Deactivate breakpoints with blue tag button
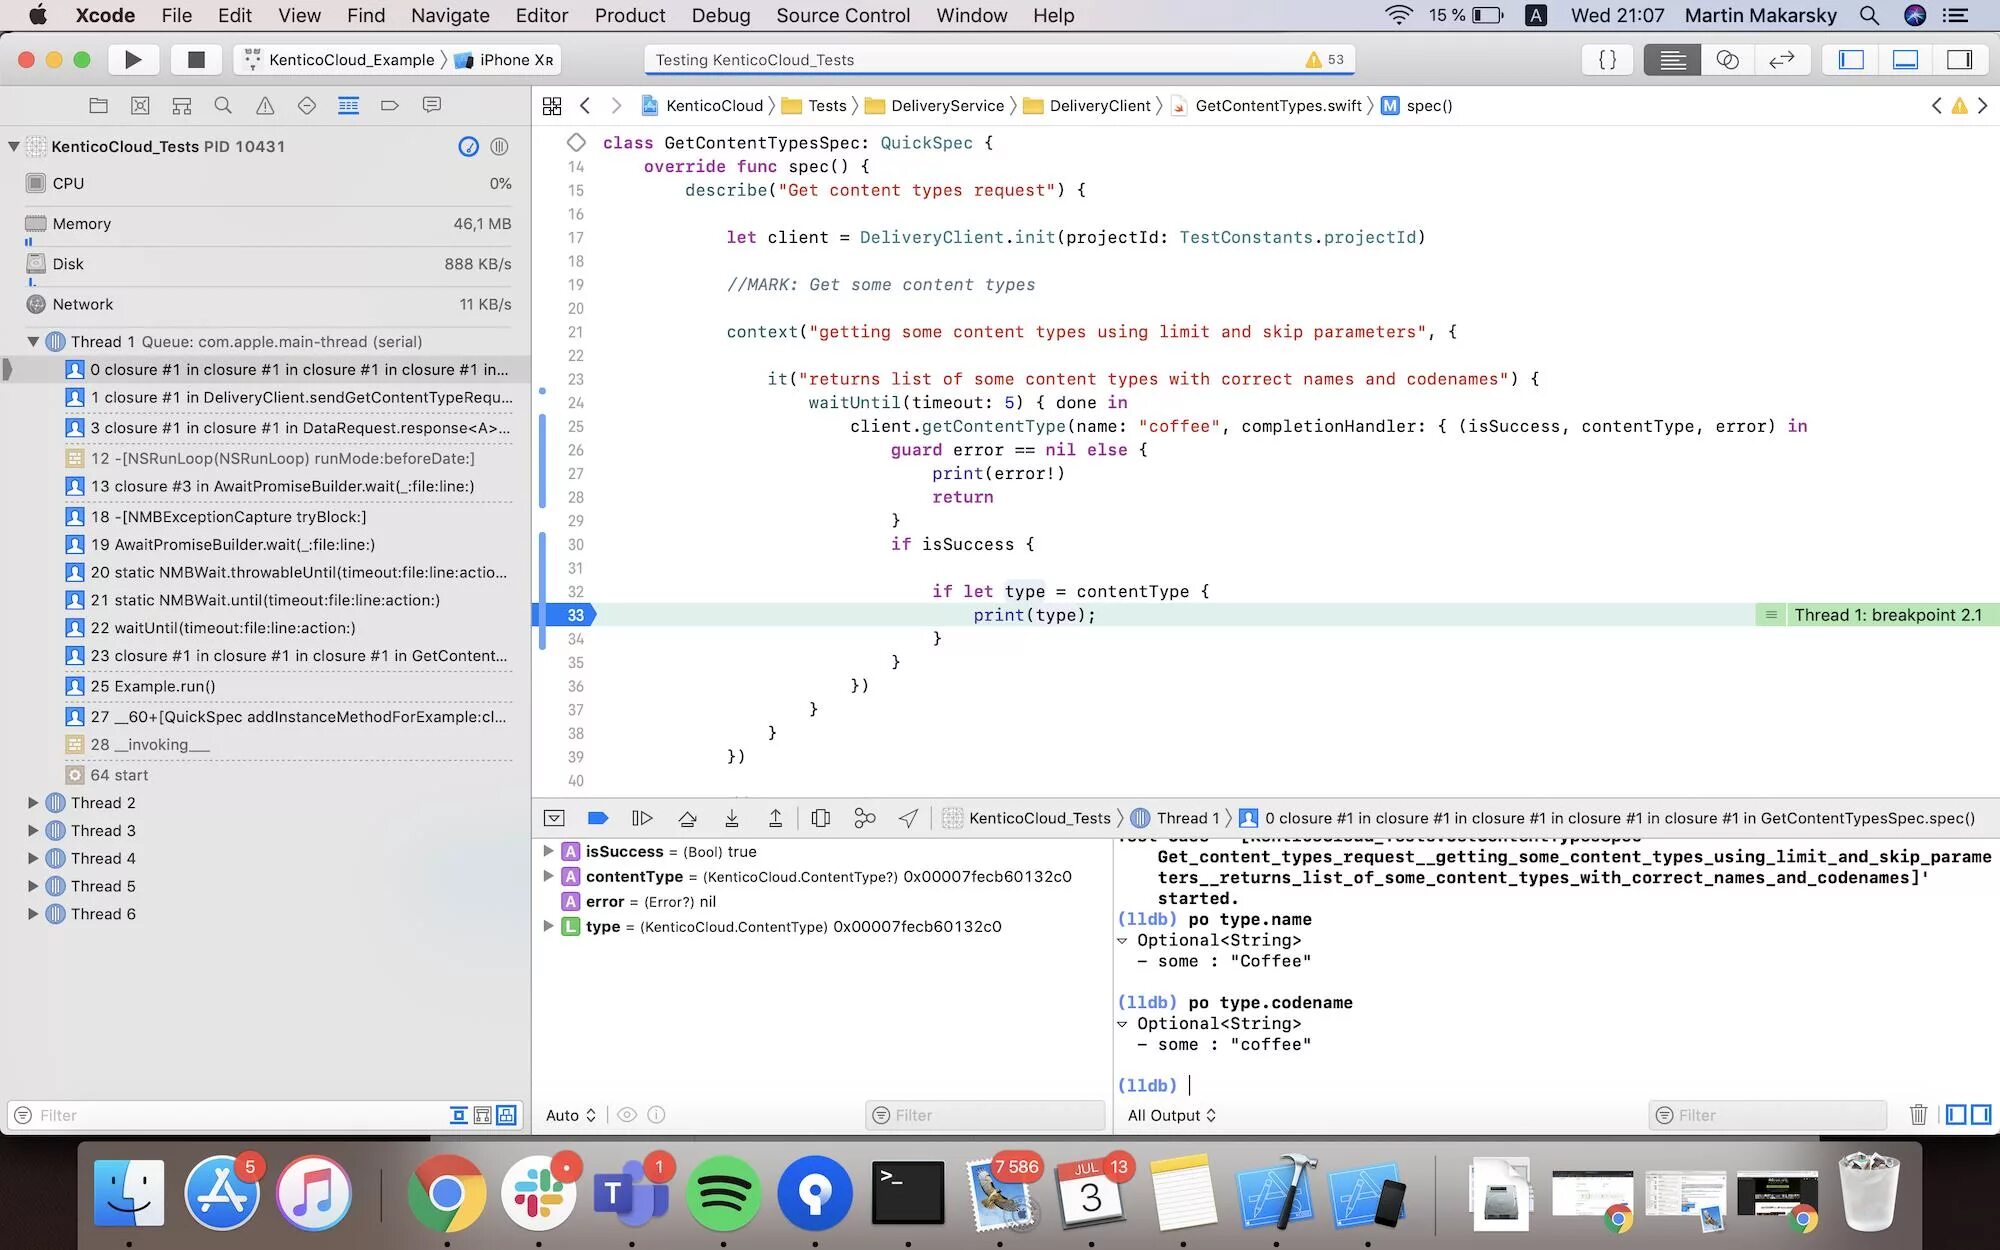The width and height of the screenshot is (2000, 1250). pyautogui.click(x=598, y=818)
